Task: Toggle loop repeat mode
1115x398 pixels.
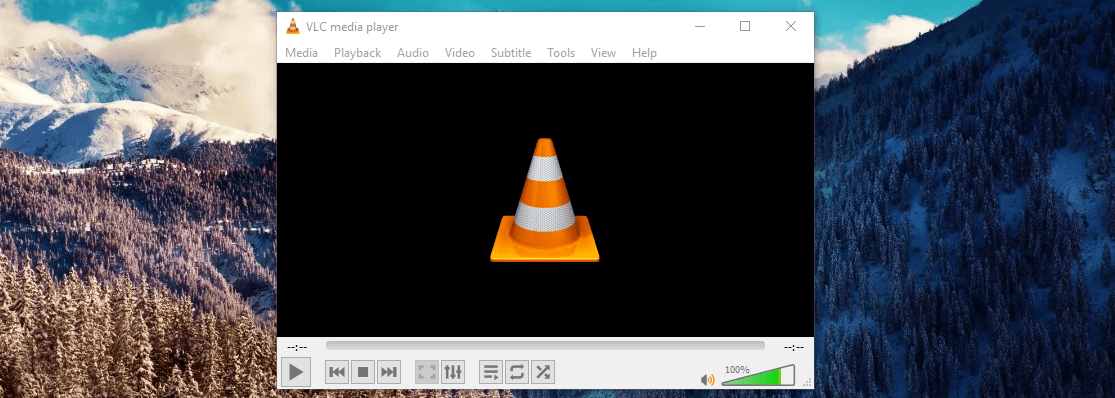Action: click(x=517, y=372)
